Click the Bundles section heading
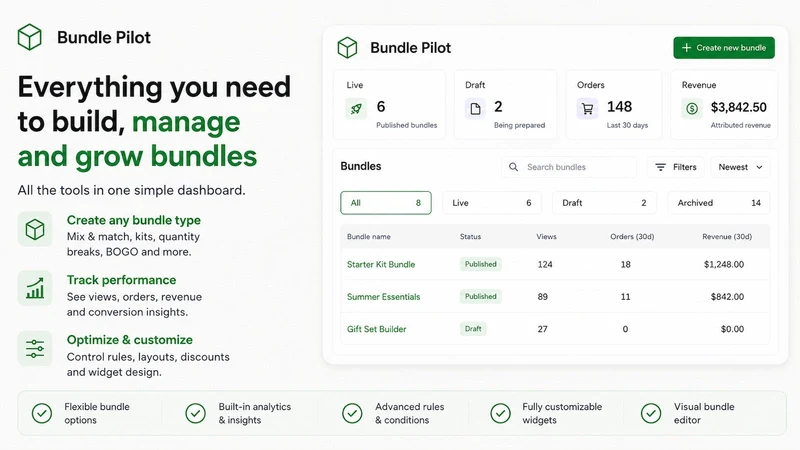The height and width of the screenshot is (450, 800). [x=361, y=166]
